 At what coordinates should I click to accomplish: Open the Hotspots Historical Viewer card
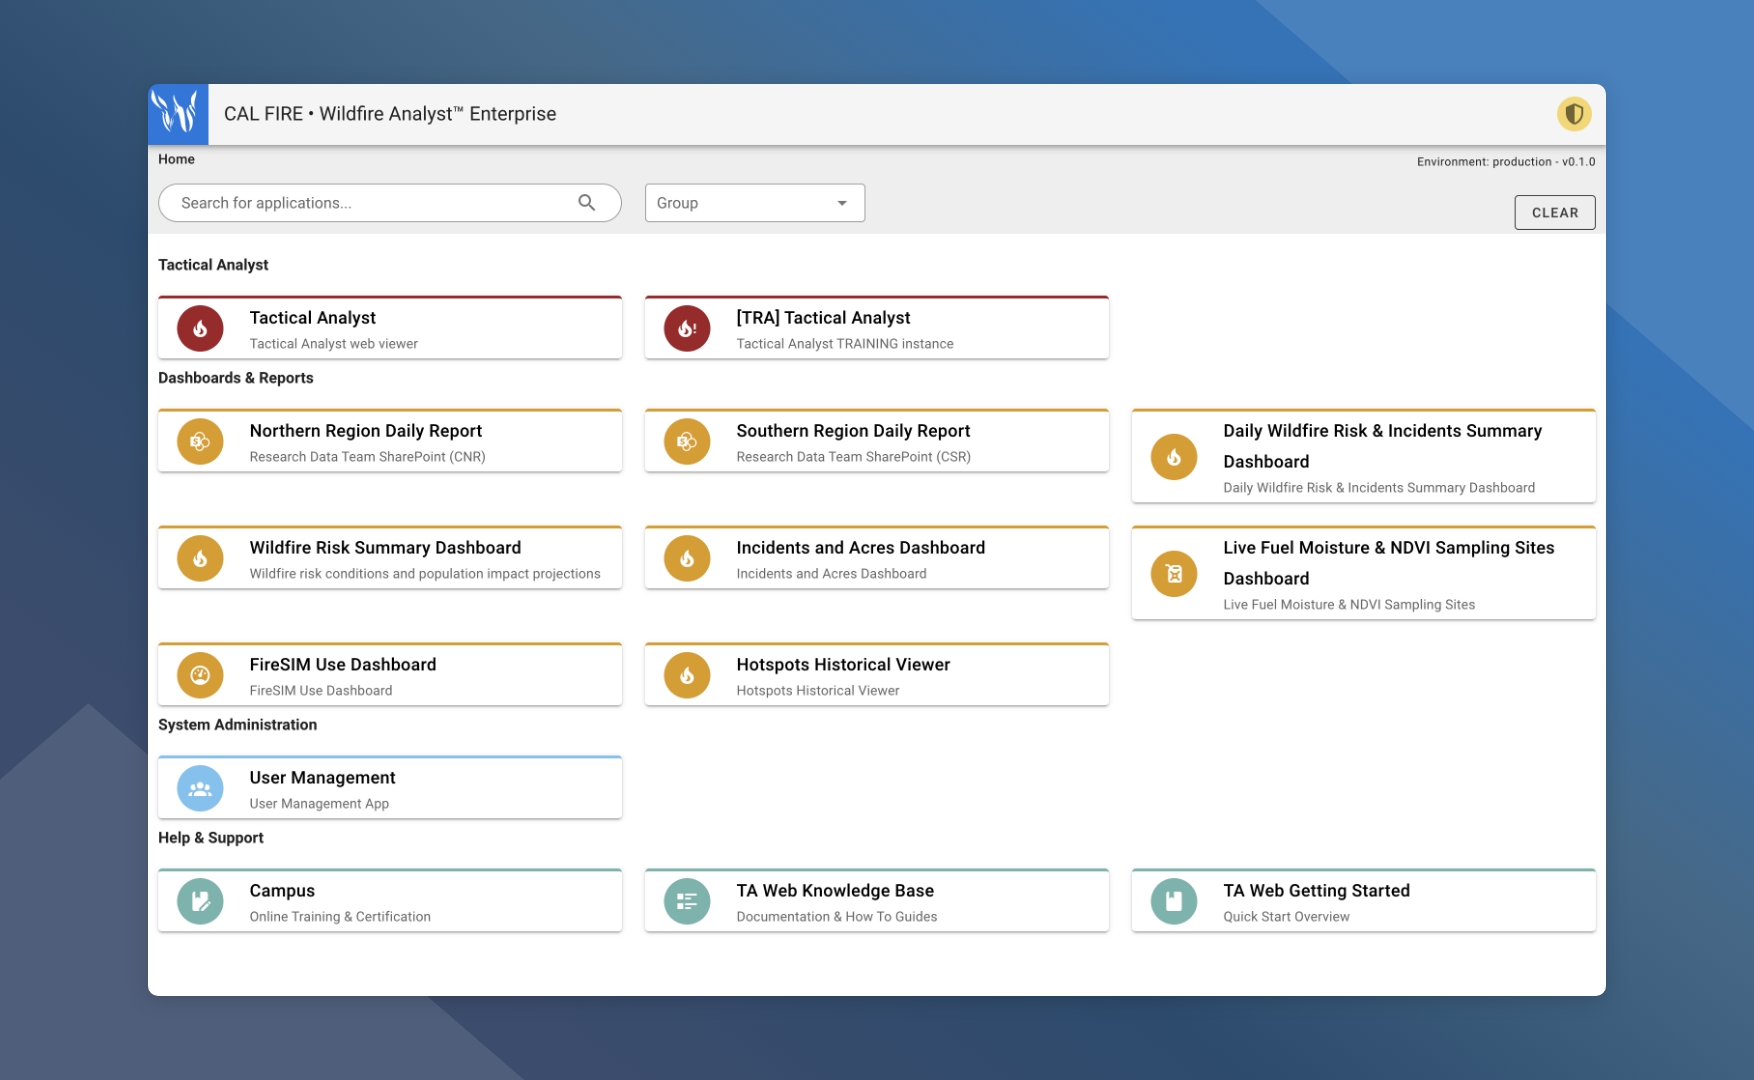click(876, 674)
